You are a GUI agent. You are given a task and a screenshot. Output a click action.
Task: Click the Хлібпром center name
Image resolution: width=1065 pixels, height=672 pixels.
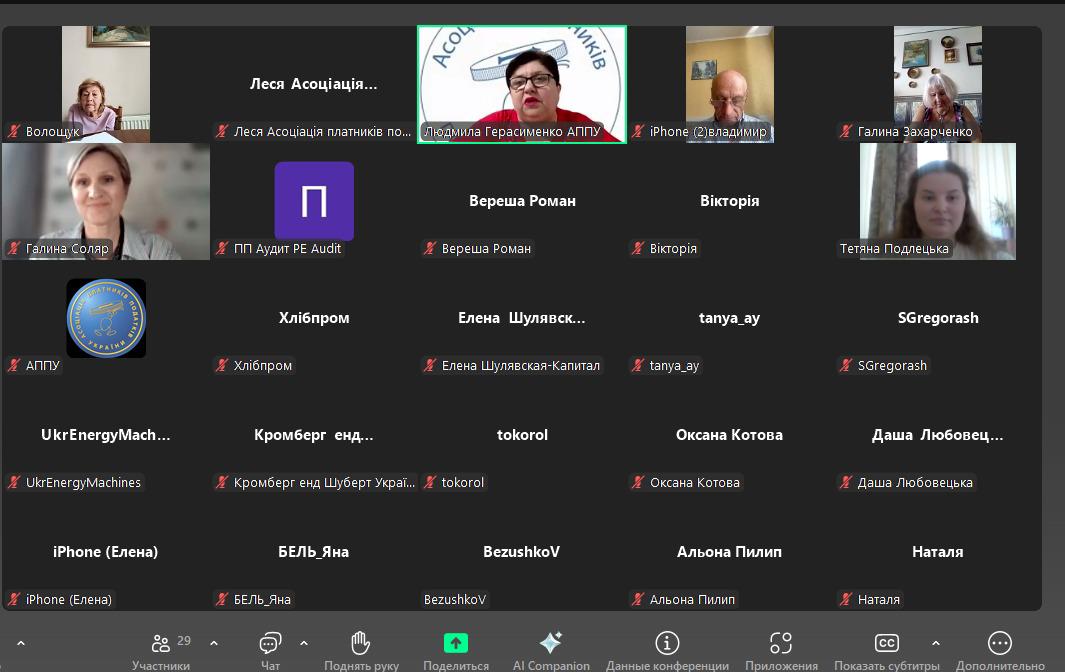314,317
